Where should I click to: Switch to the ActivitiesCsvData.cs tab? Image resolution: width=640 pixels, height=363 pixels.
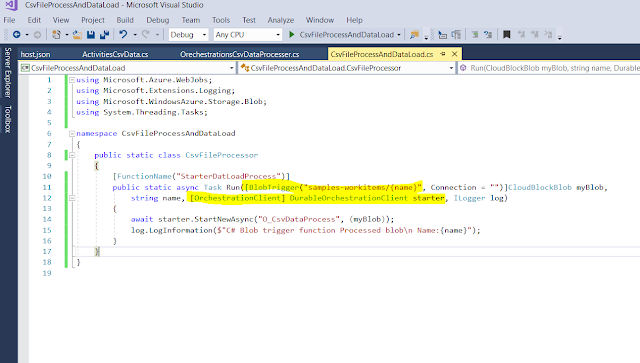(x=115, y=54)
